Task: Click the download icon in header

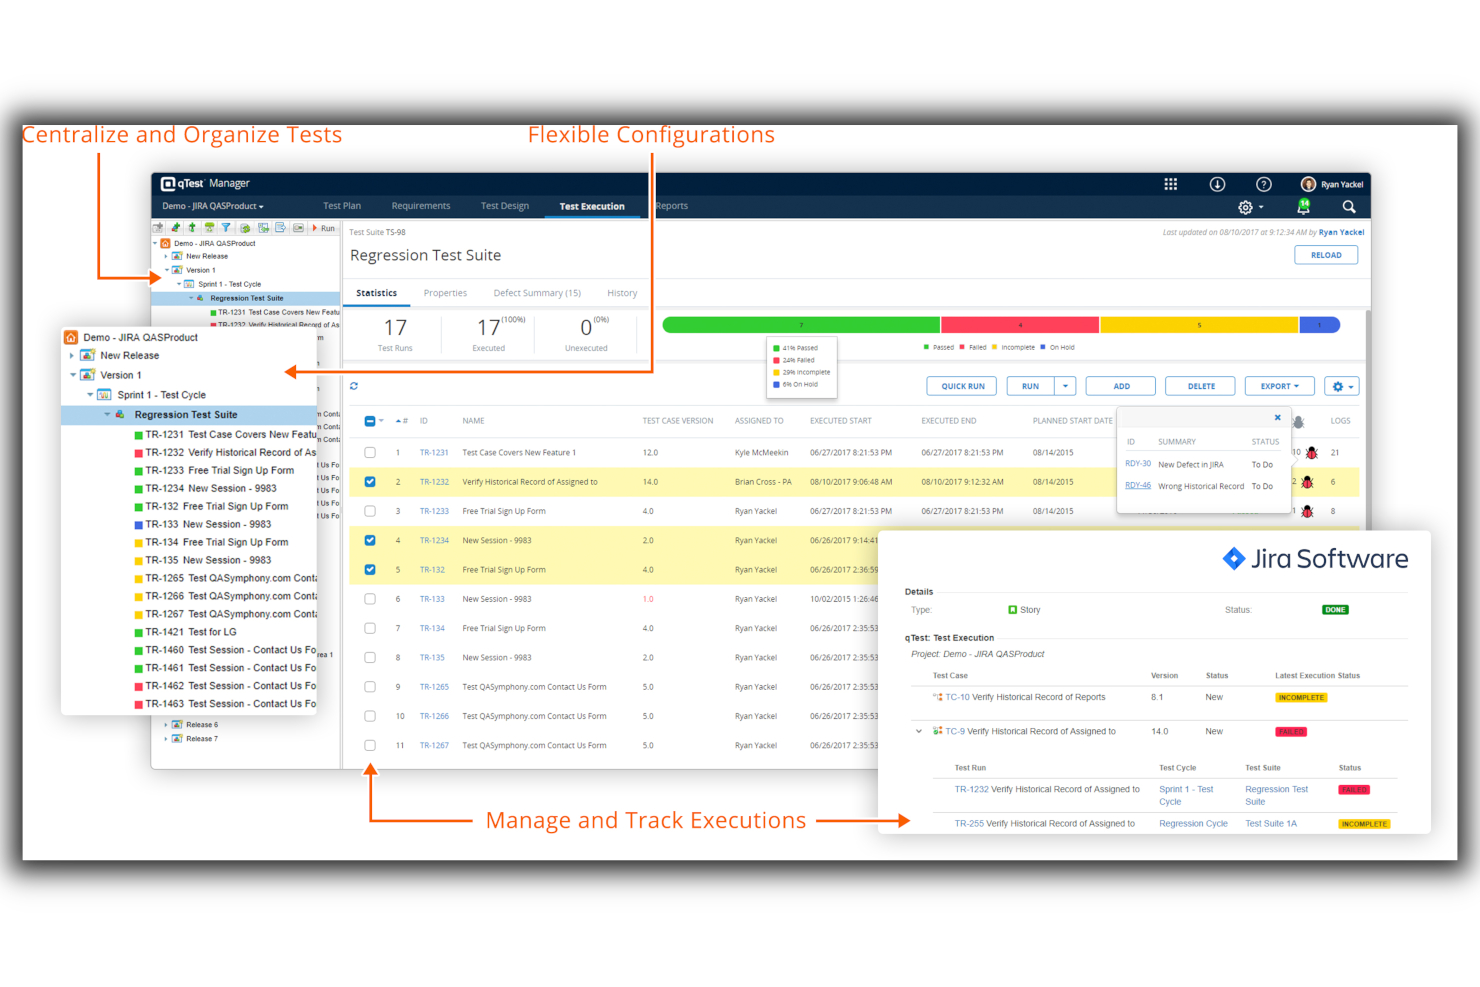Action: point(1217,184)
